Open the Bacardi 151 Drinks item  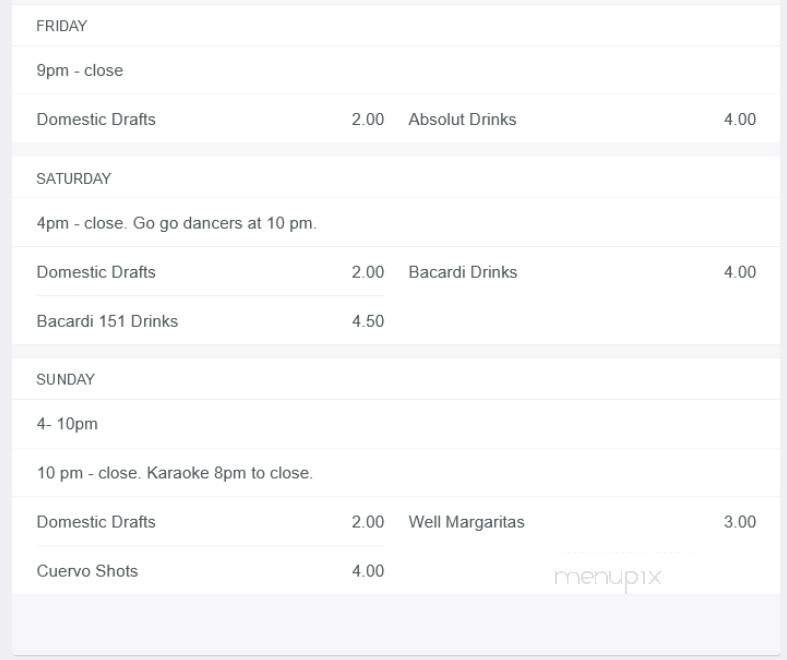107,321
